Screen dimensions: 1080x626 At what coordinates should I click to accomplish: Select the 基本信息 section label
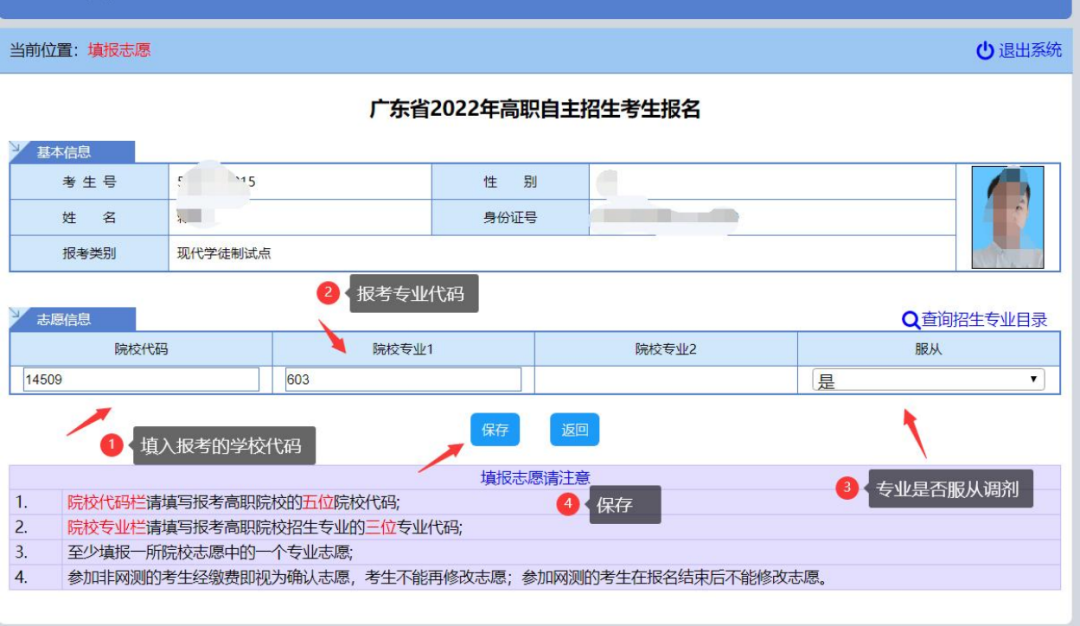(64, 152)
